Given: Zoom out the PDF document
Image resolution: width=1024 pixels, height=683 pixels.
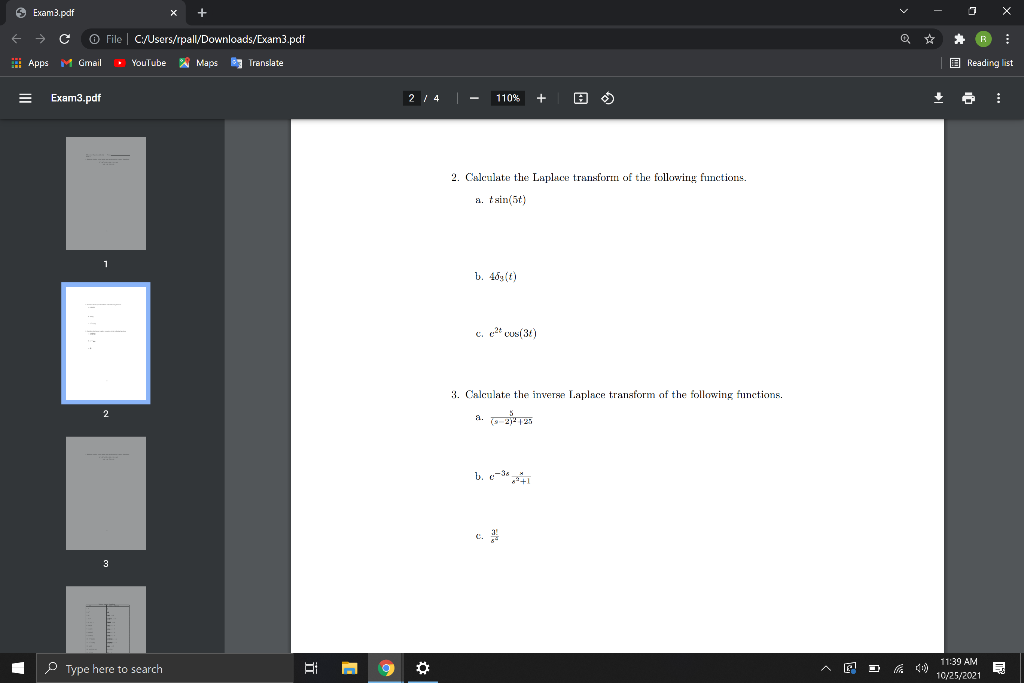Looking at the screenshot, I should click(x=473, y=98).
